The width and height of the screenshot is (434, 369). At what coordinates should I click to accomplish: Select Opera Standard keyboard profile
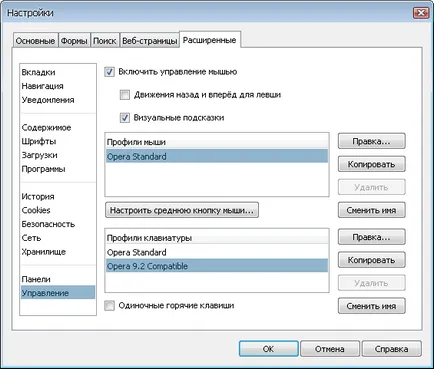coord(217,252)
